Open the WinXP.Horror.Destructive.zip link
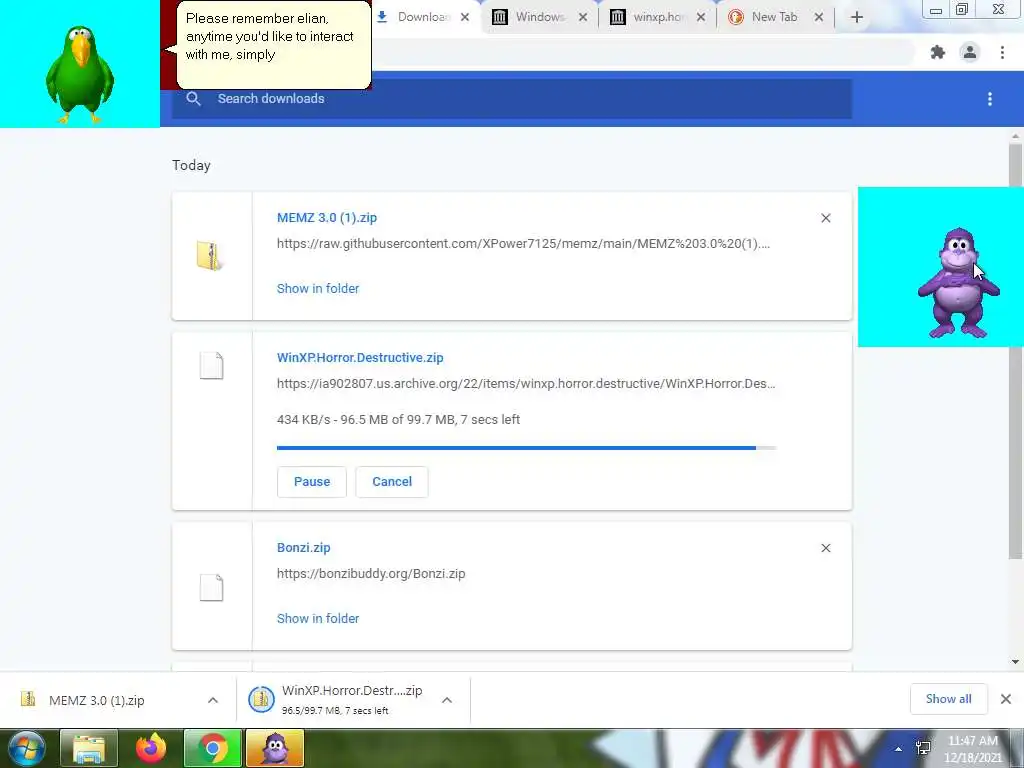Image resolution: width=1024 pixels, height=768 pixels. pos(360,358)
